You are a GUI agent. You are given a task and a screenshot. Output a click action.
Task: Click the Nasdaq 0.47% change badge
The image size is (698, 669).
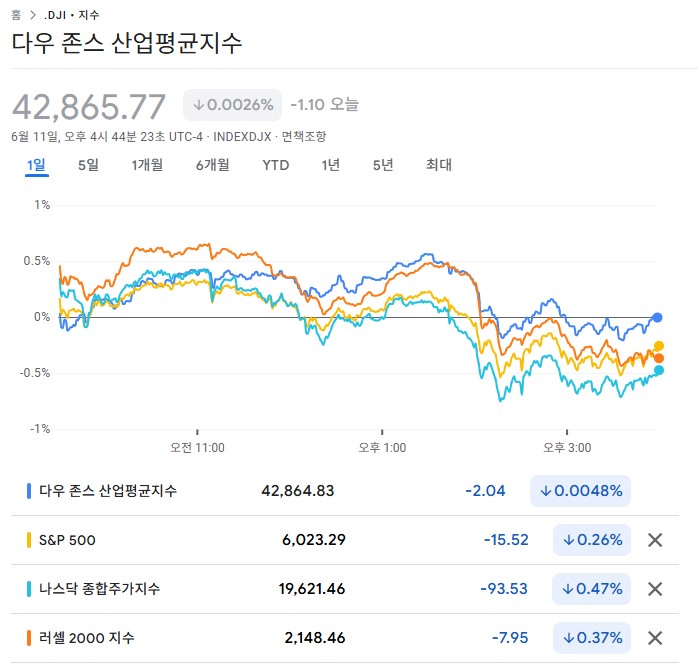coord(591,589)
